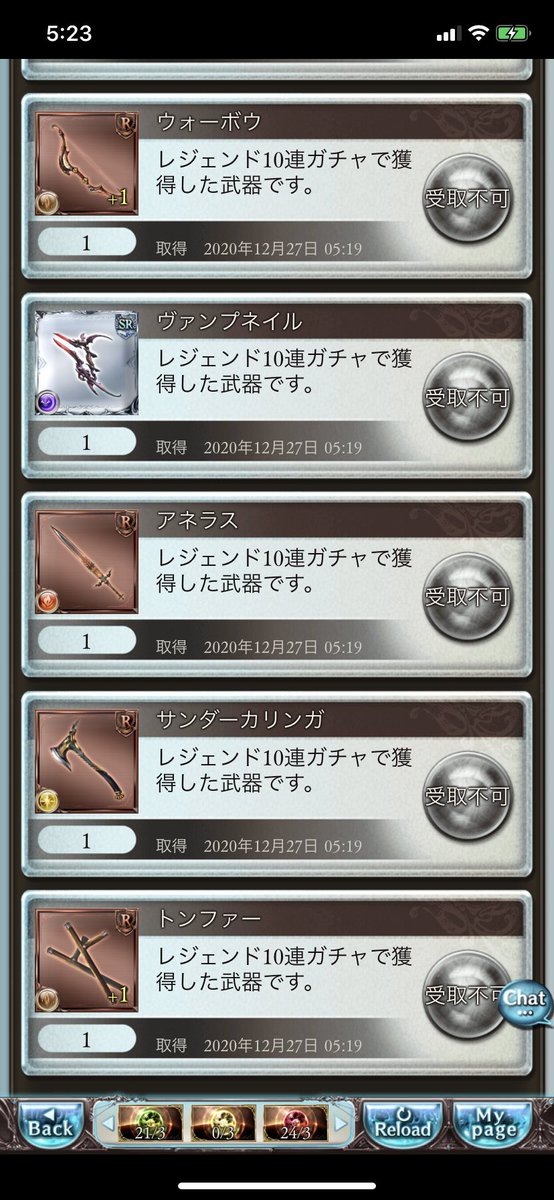Image resolution: width=554 pixels, height=1200 pixels.
Task: Tap the ウォーボウ bow weapon icon
Action: tap(87, 163)
